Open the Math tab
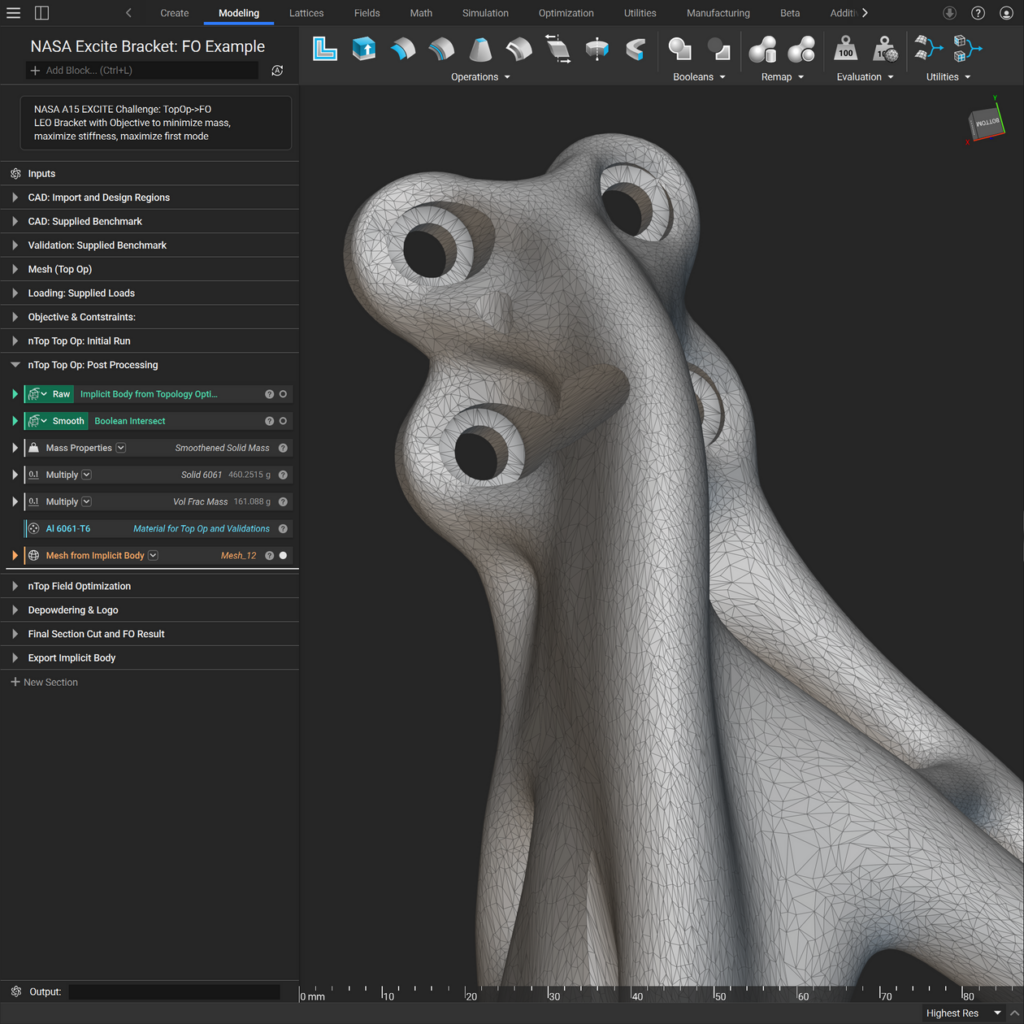 click(421, 13)
